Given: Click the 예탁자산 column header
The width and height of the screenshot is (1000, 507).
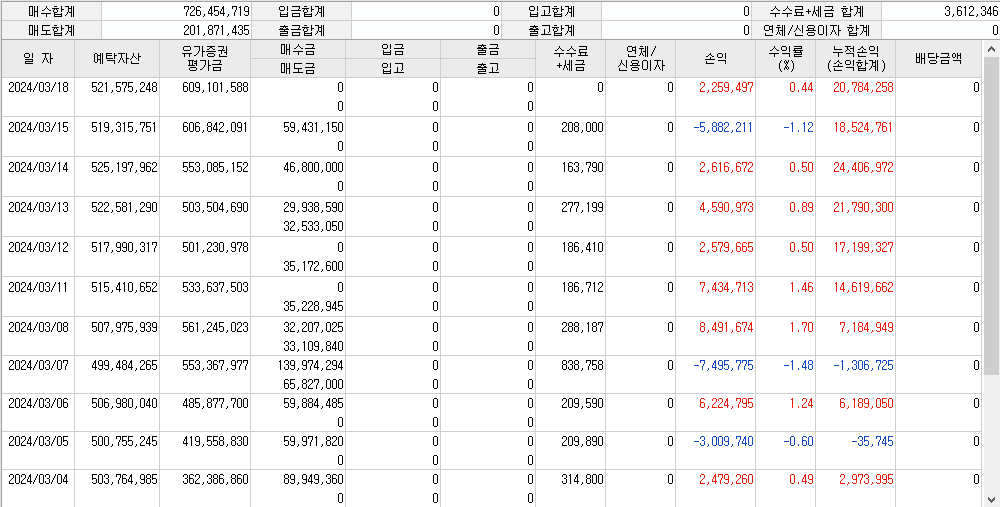Looking at the screenshot, I should point(117,59).
